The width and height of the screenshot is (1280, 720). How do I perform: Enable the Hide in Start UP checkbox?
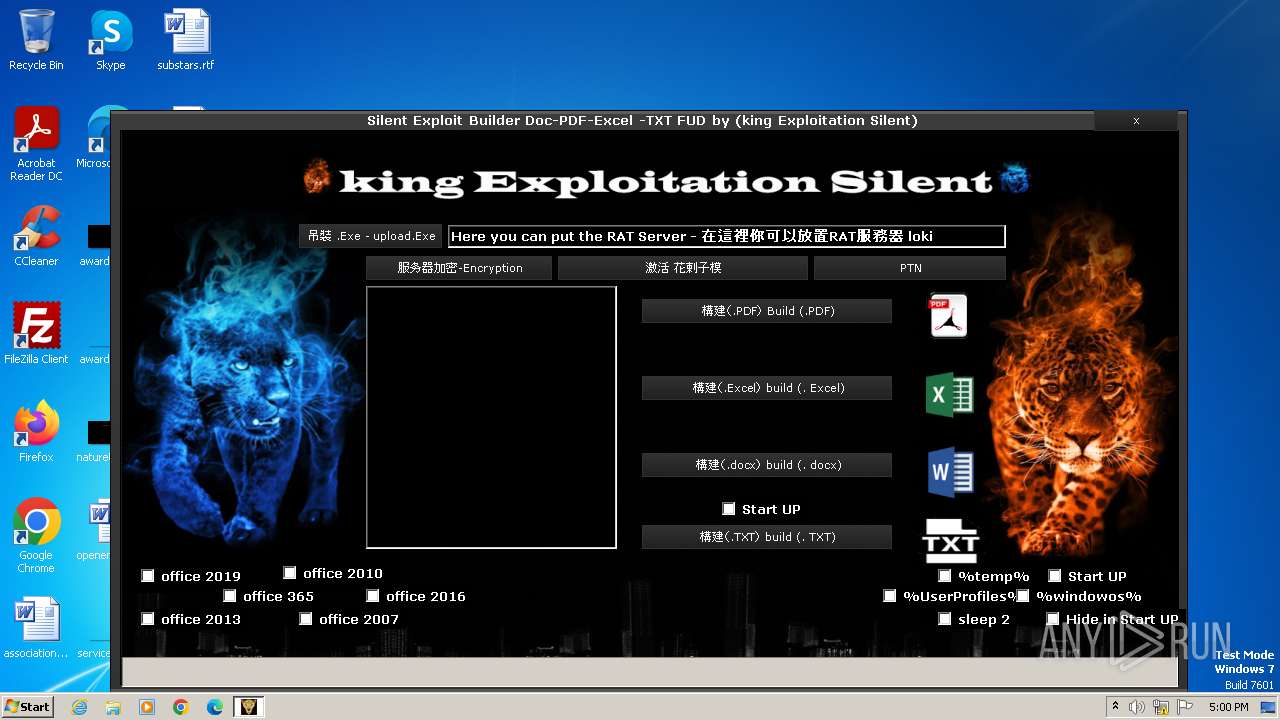1053,619
